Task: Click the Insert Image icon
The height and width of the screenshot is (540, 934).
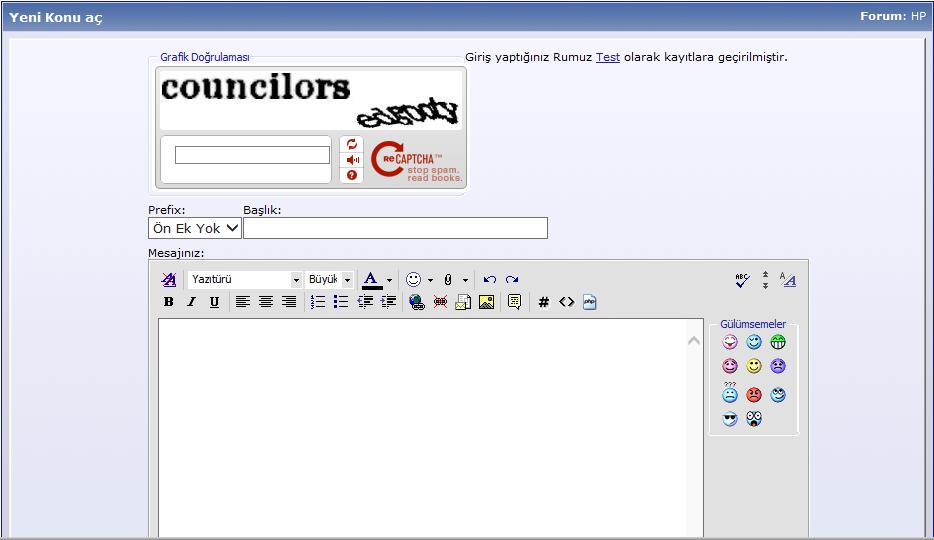Action: pos(486,302)
